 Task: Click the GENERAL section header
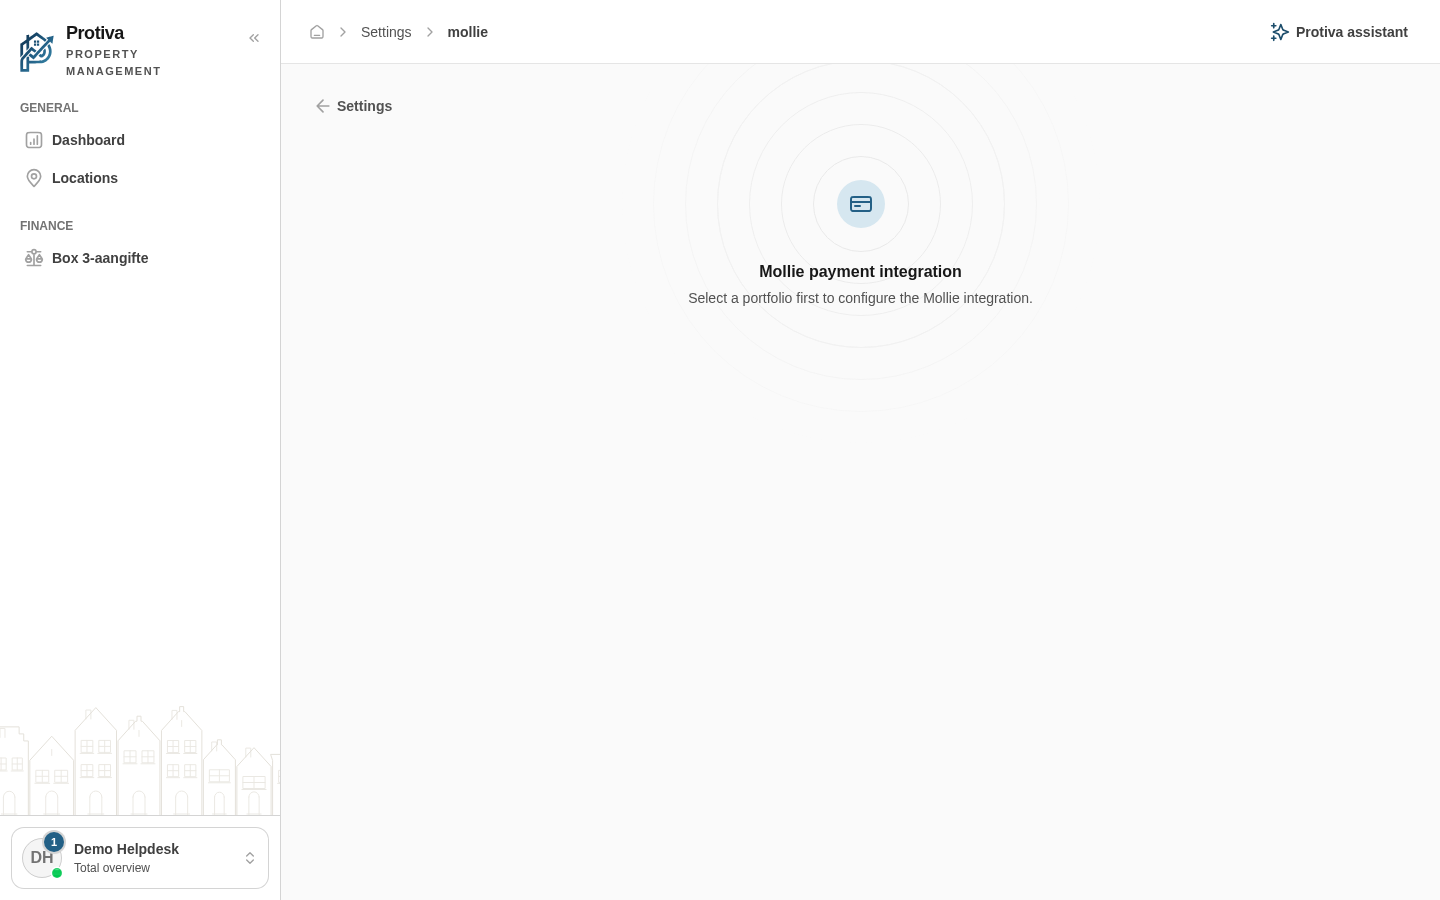point(49,108)
